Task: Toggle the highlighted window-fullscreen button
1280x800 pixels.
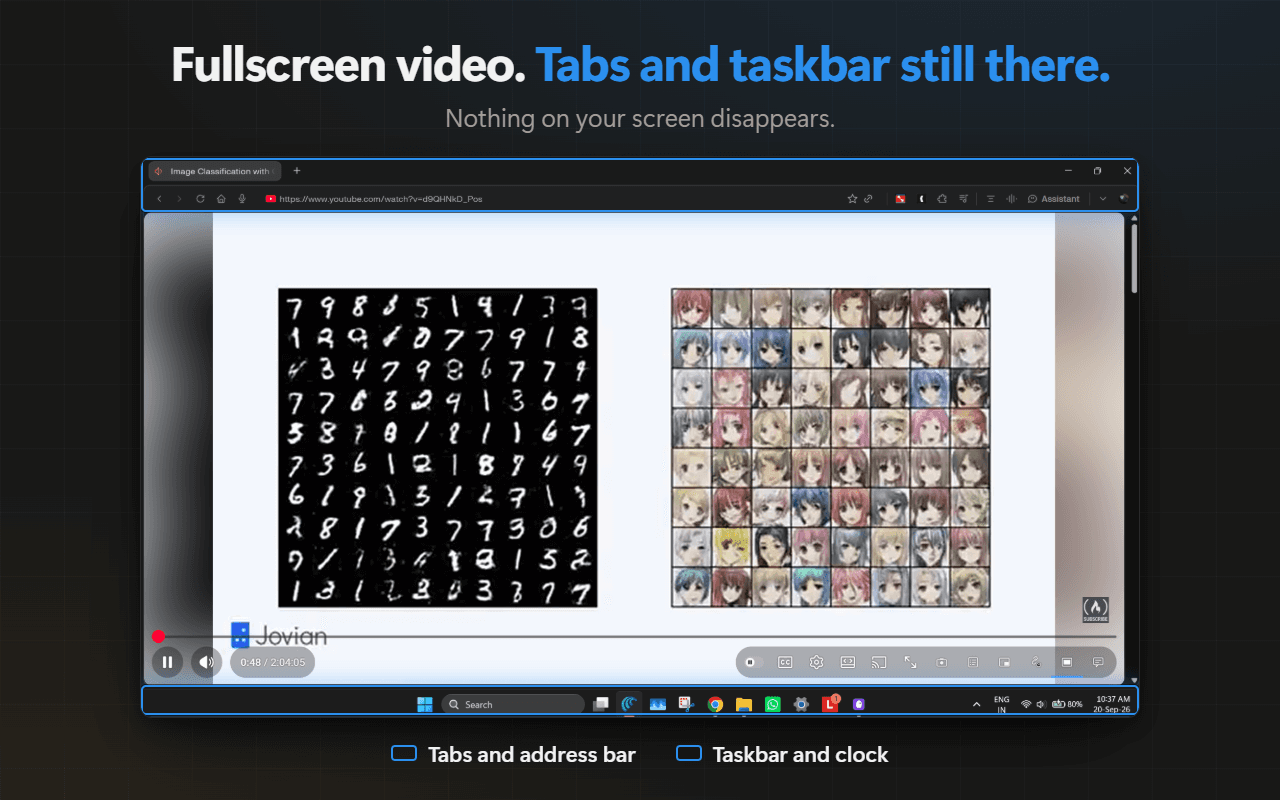Action: [x=1067, y=662]
